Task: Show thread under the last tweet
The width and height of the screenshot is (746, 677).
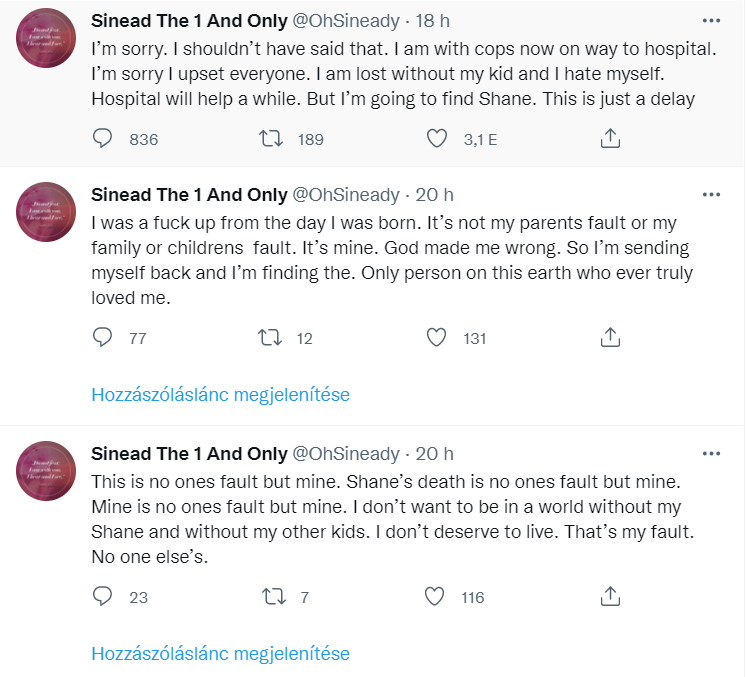Action: (x=220, y=654)
